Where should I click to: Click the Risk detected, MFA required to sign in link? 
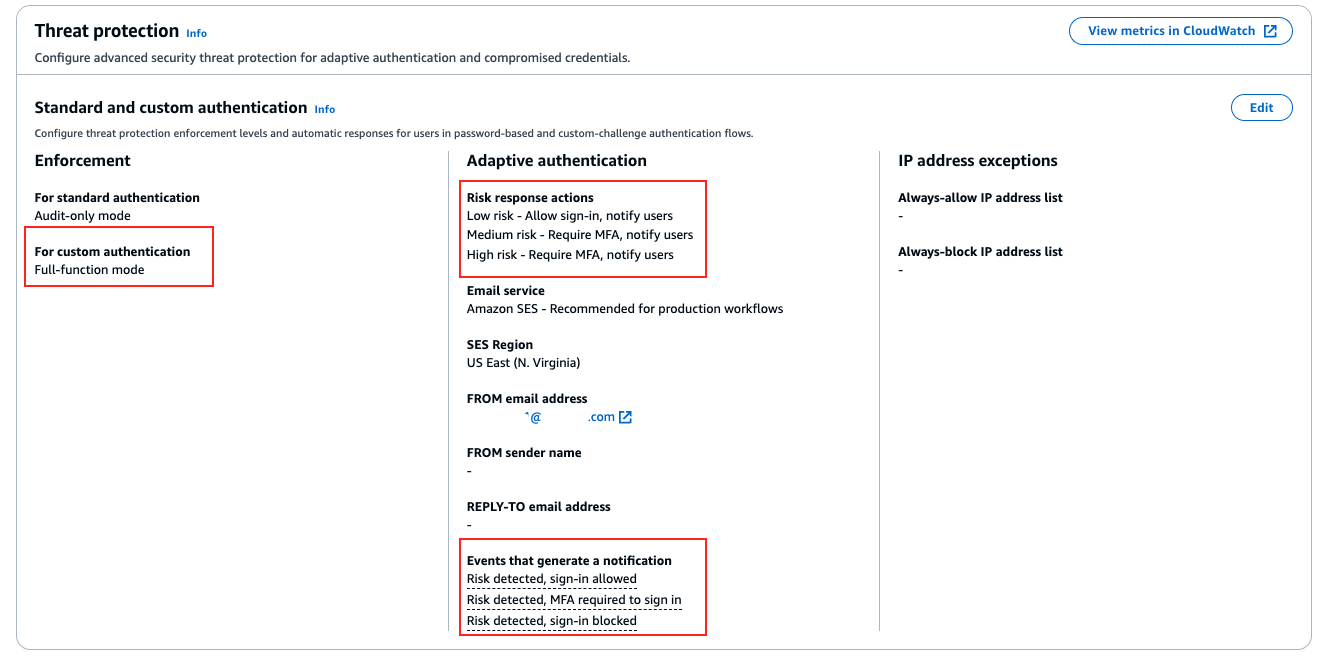573,599
